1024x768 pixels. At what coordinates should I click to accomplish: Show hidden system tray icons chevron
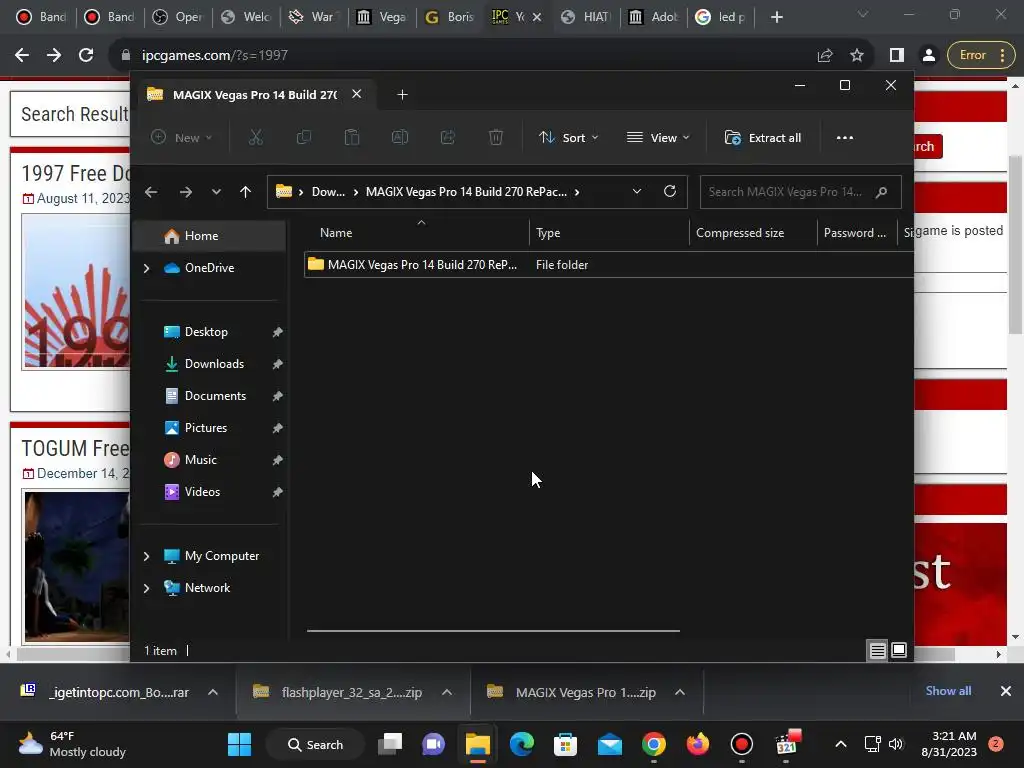[840, 744]
